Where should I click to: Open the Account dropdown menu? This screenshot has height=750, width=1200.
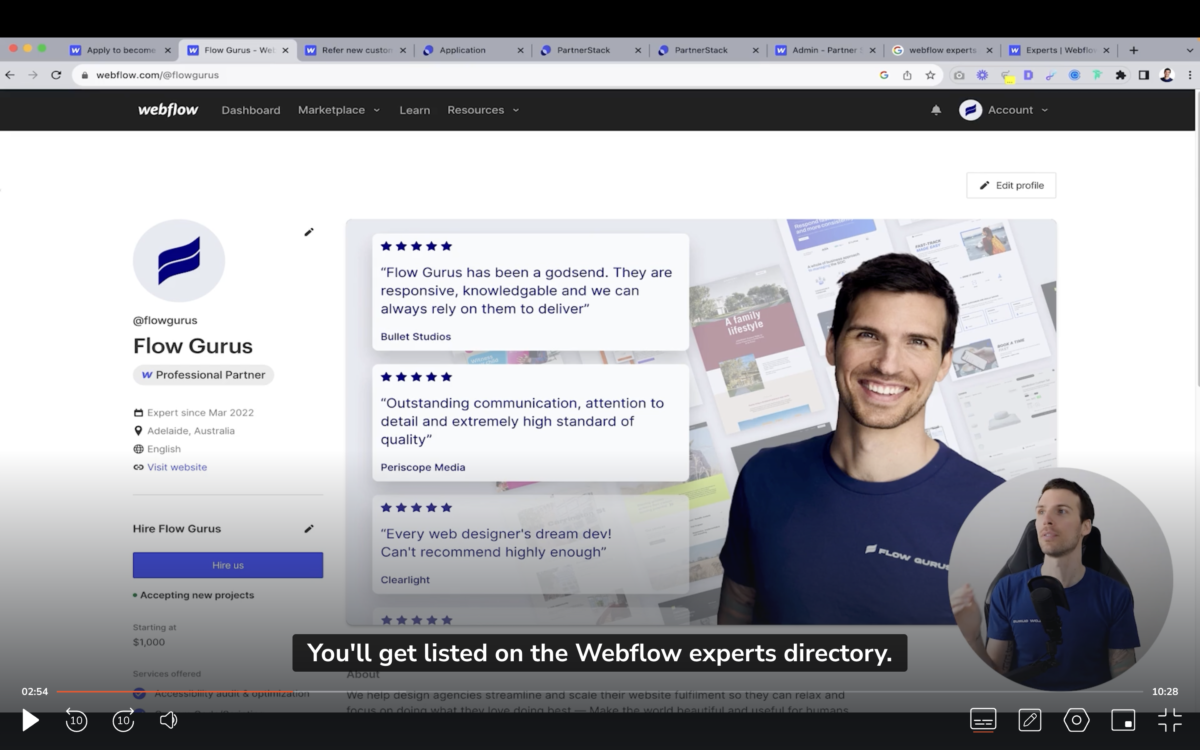pyautogui.click(x=1010, y=110)
